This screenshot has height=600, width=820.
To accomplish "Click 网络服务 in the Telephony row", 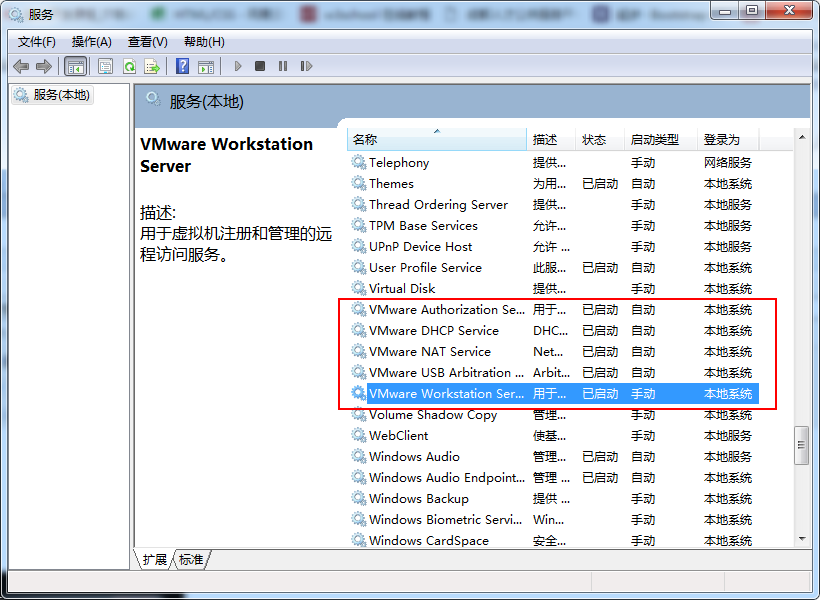I will 727,163.
